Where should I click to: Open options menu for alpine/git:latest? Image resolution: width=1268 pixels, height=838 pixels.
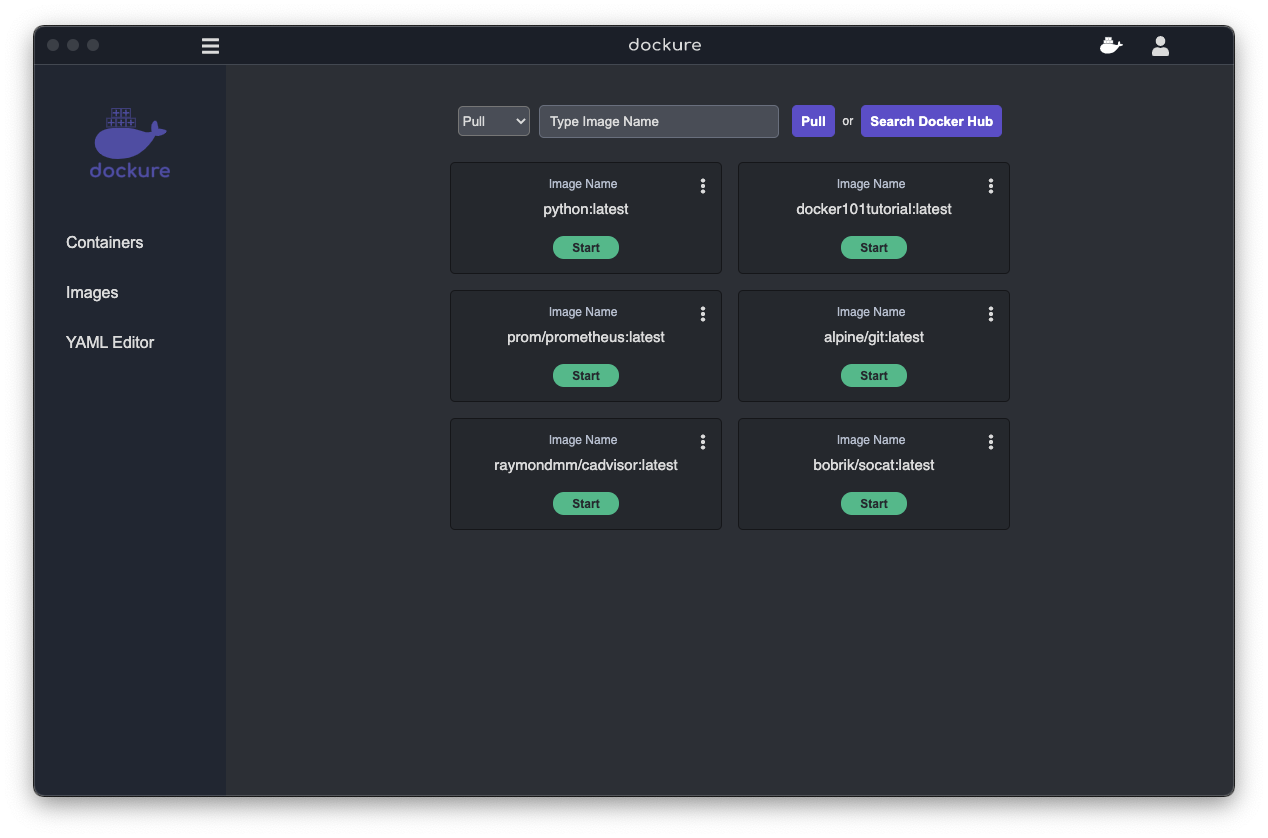(991, 314)
